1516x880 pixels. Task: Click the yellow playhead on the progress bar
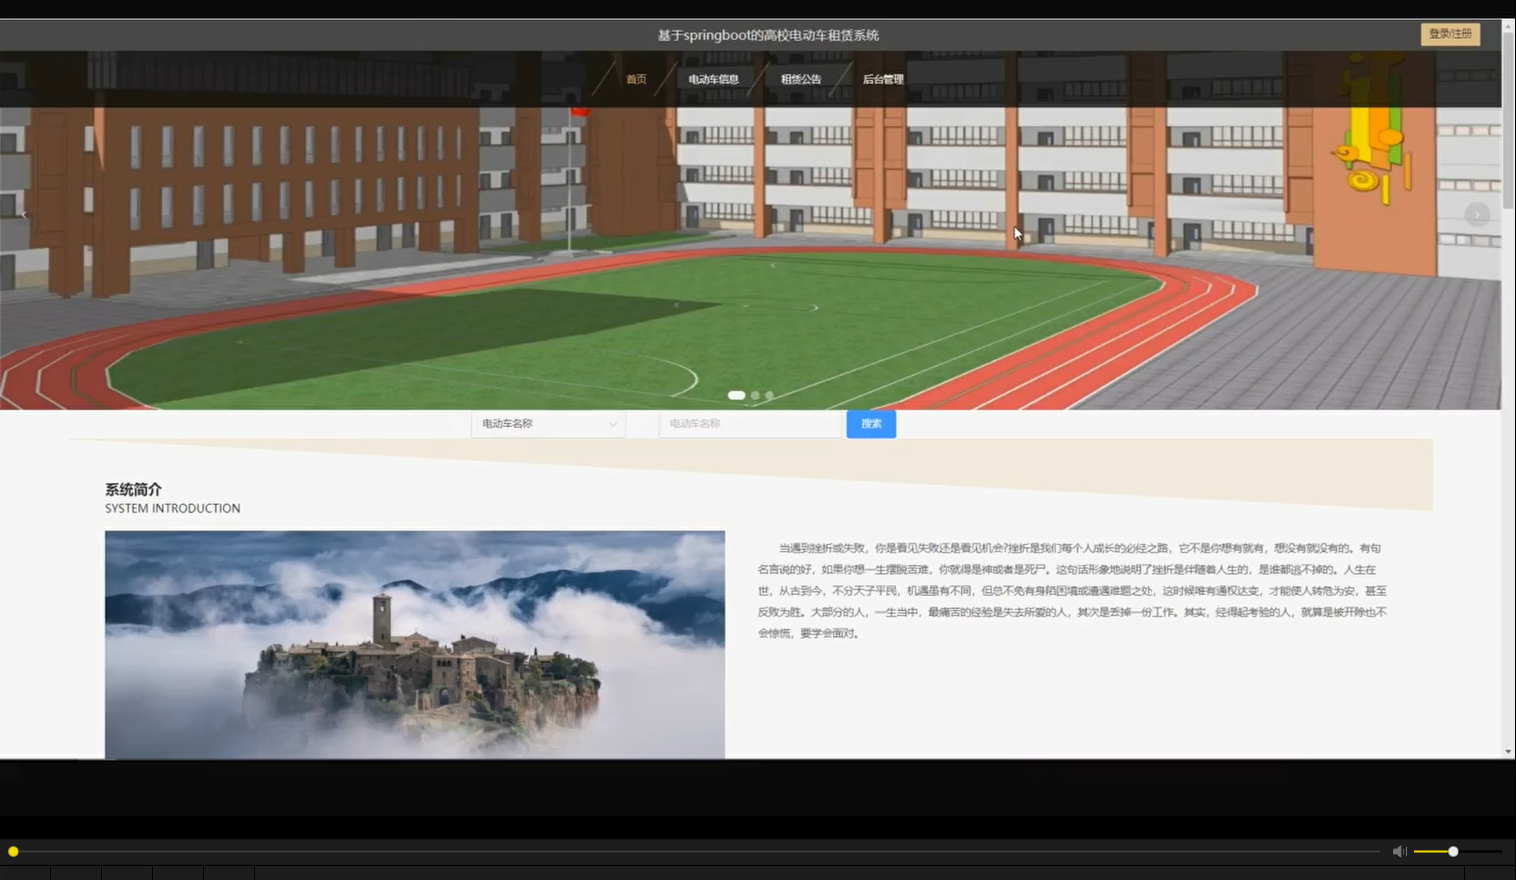12,851
